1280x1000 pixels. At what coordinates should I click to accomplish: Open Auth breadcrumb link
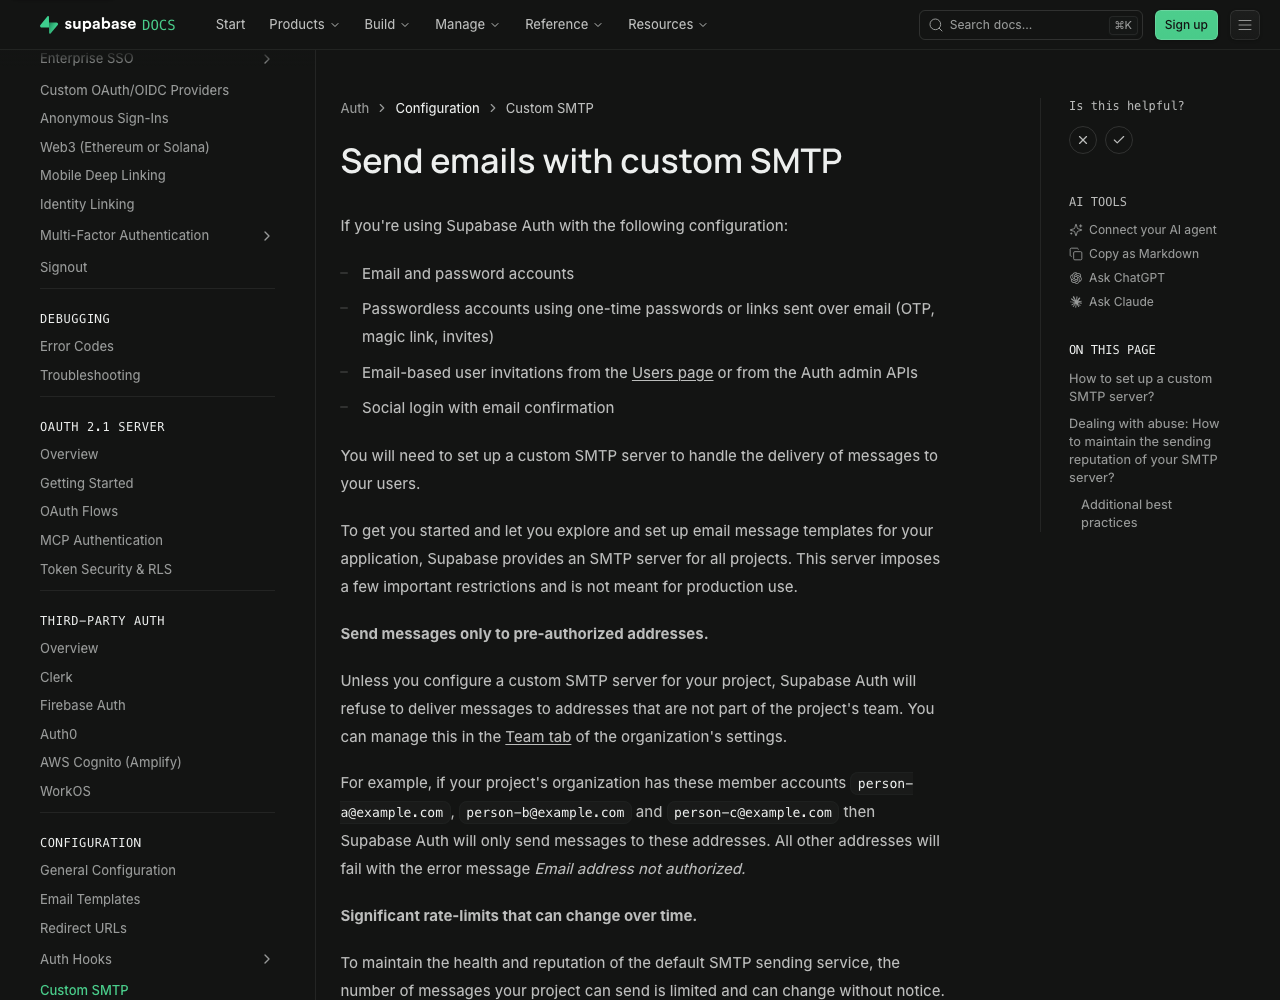point(355,108)
